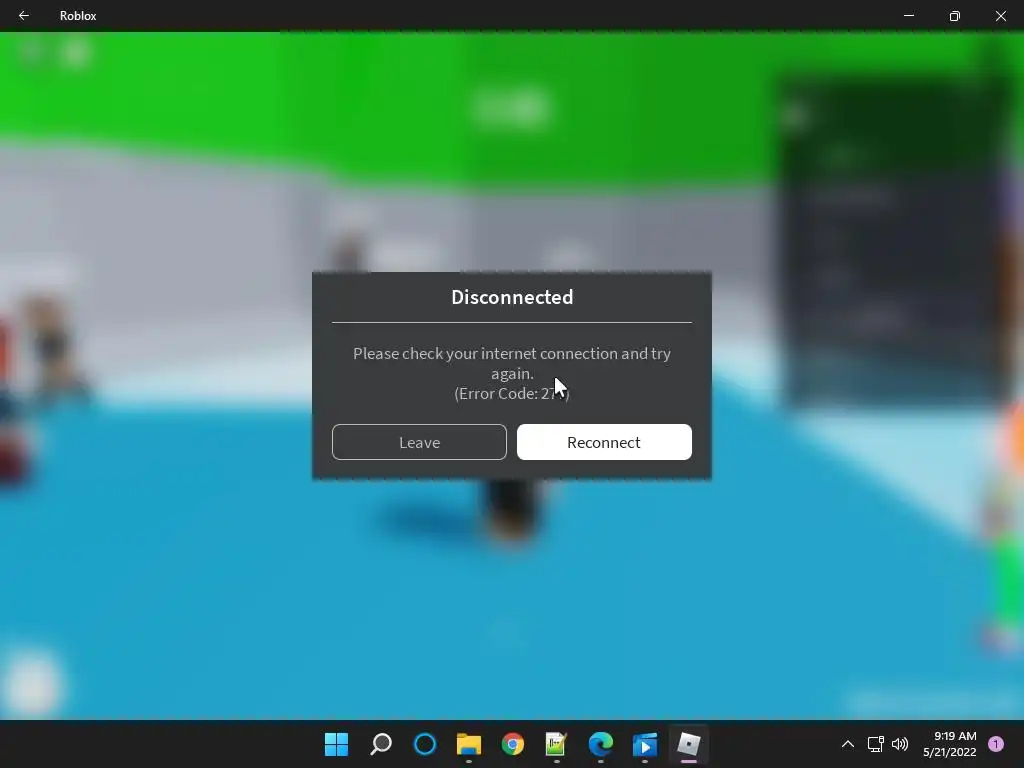1024x768 pixels.
Task: Click the Leave button
Action: (419, 442)
